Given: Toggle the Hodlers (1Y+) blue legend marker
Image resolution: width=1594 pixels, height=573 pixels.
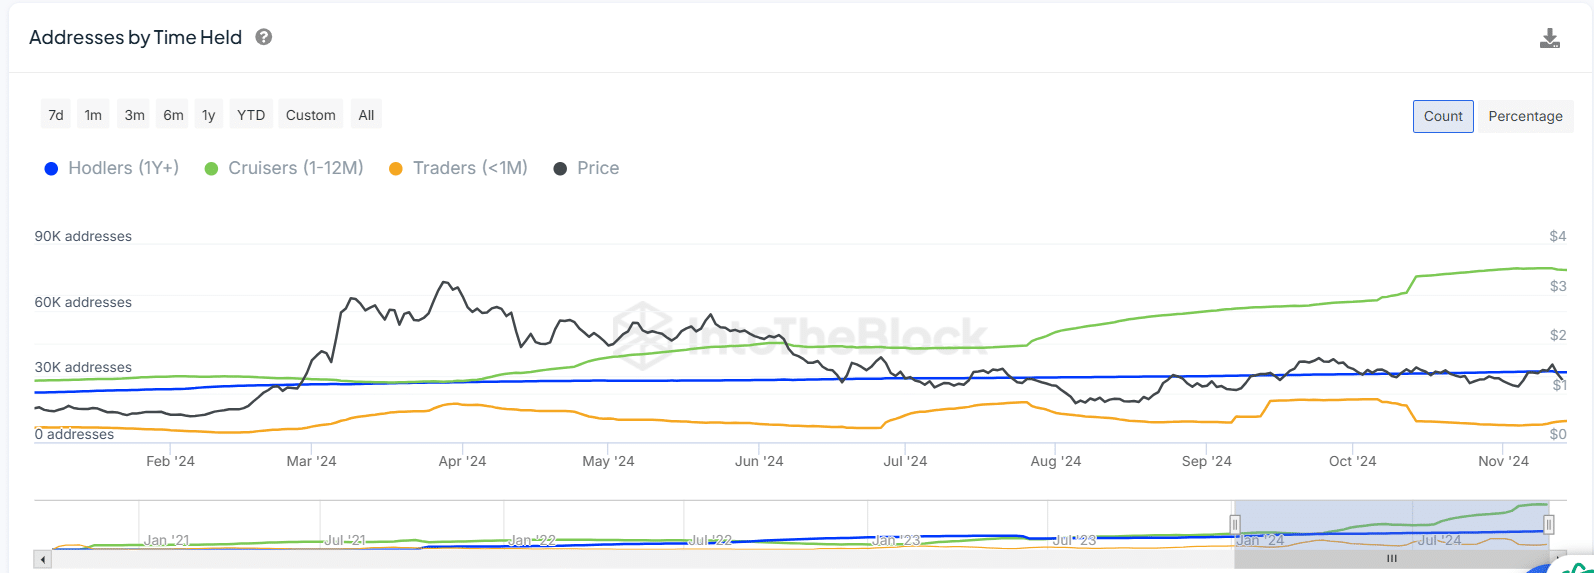Looking at the screenshot, I should click(52, 169).
